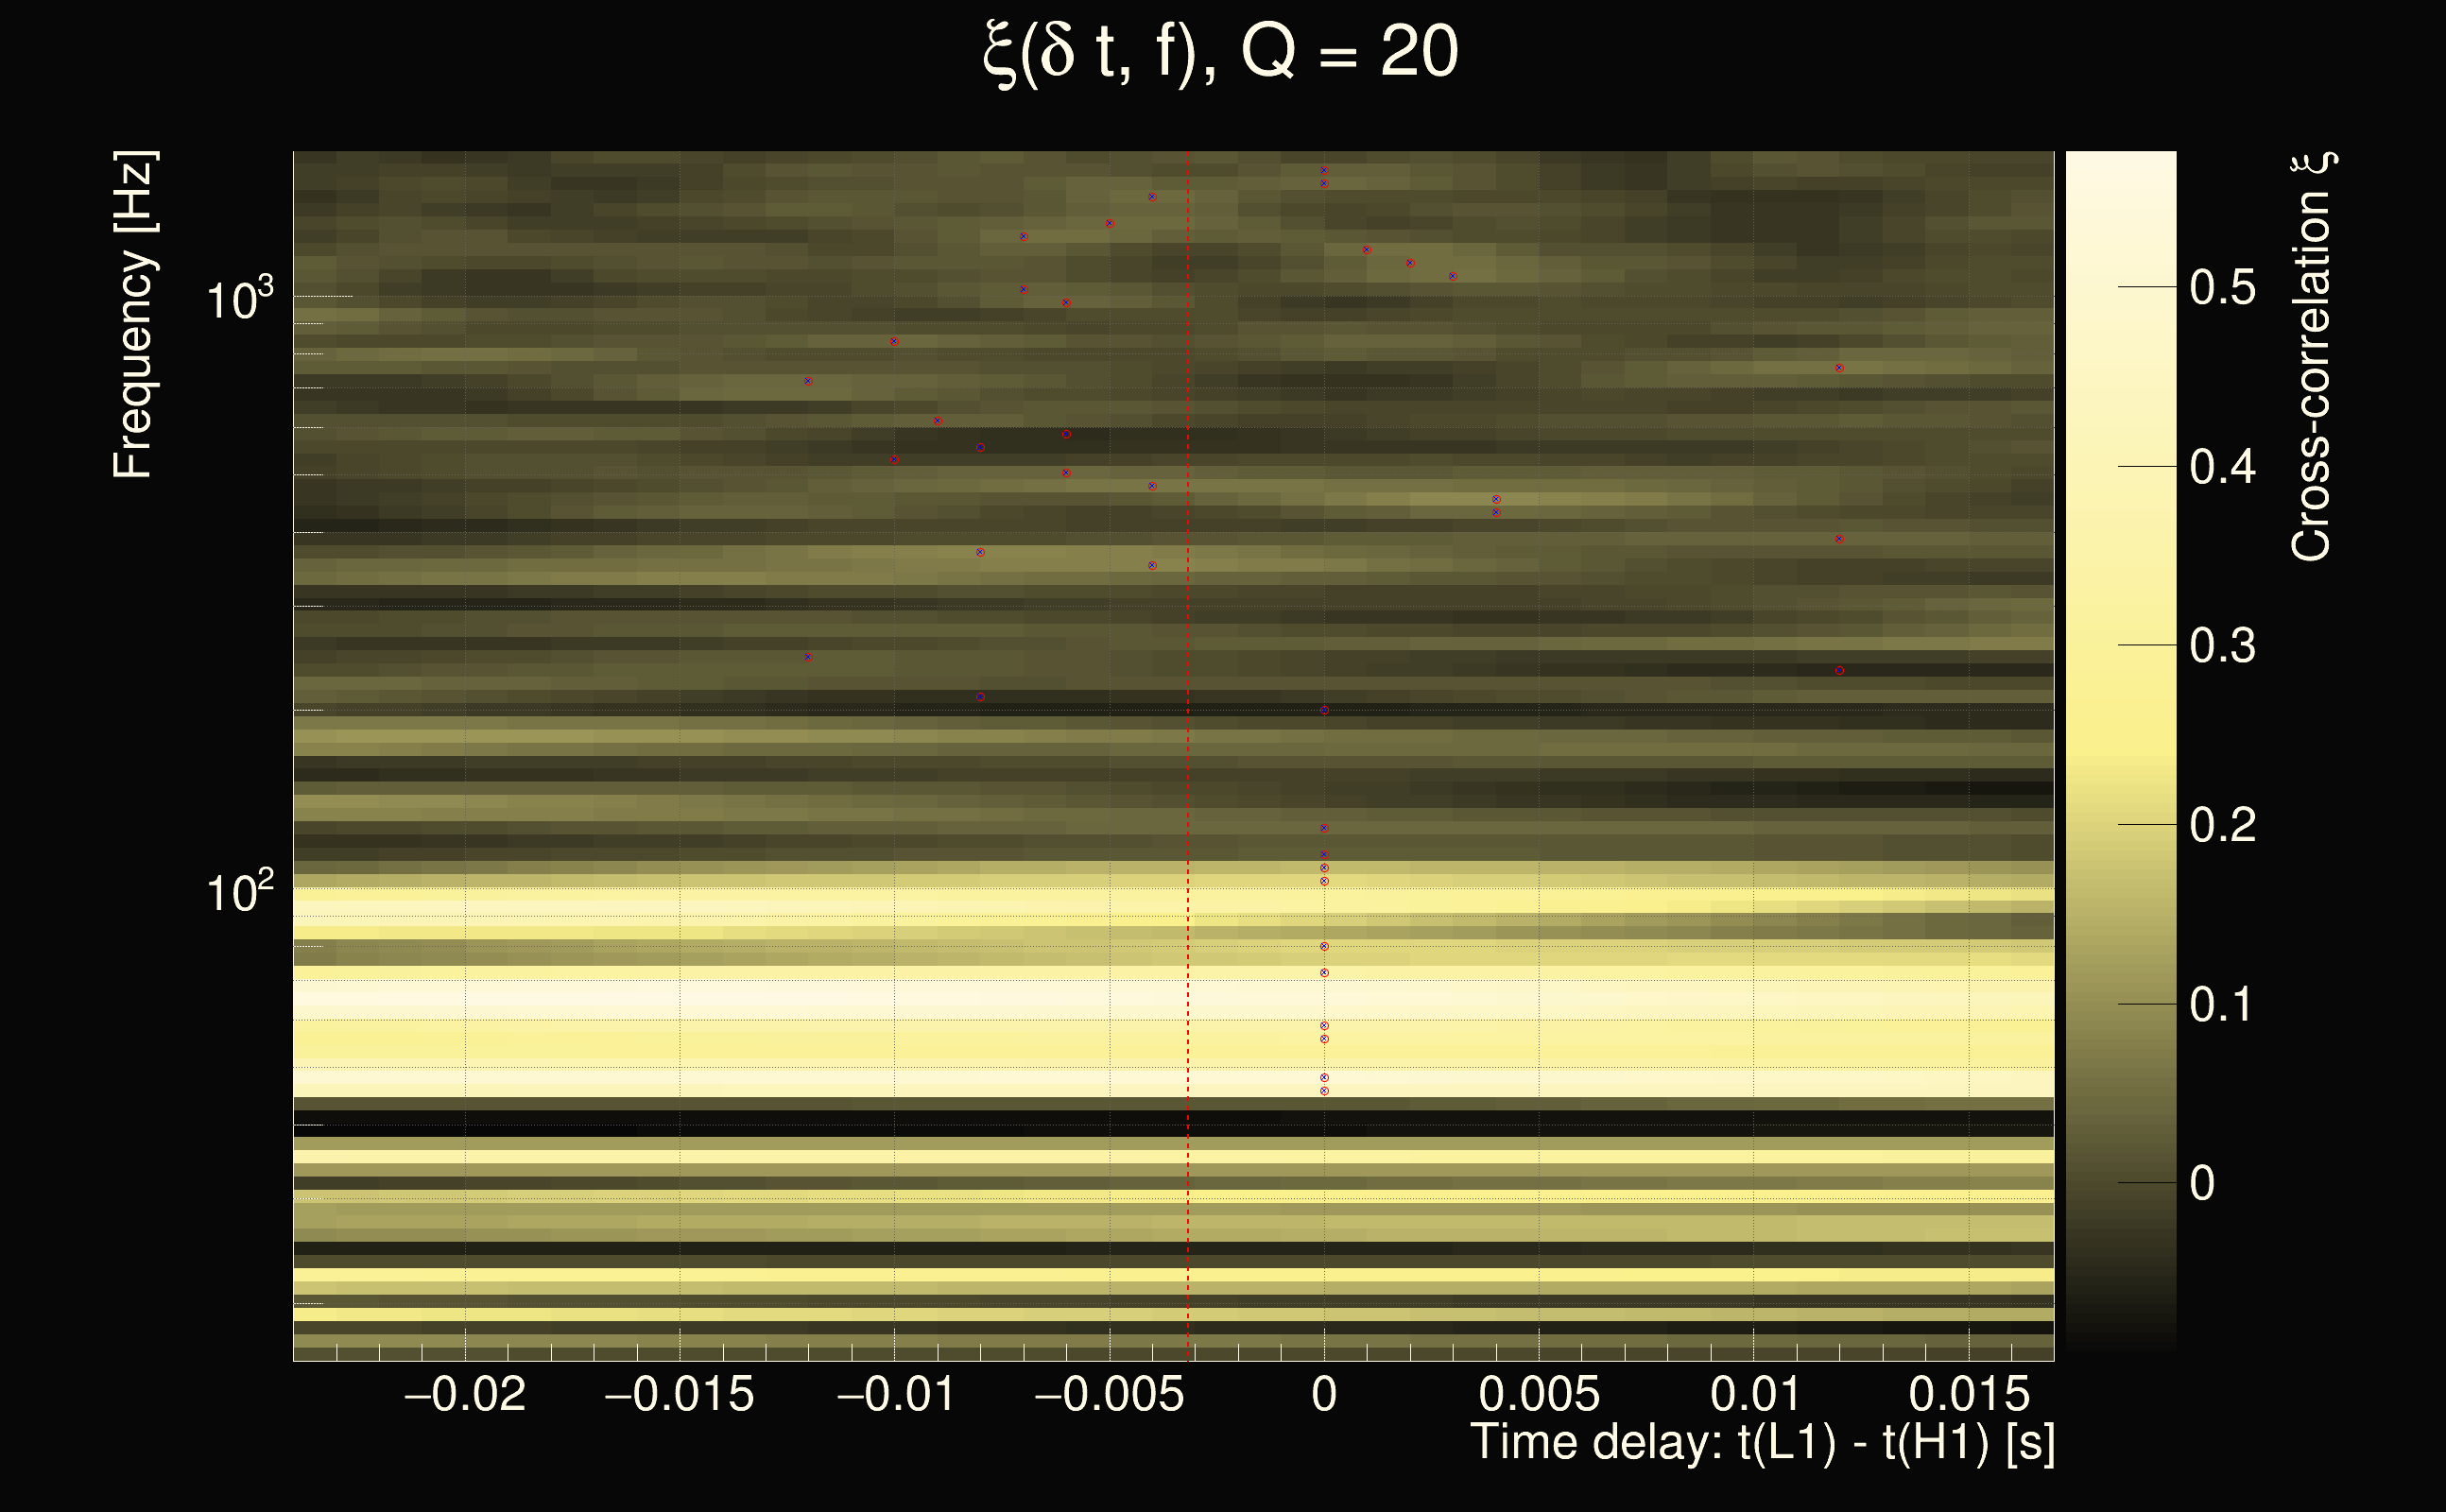Click the –0.015 time delay tick label

click(x=680, y=1394)
